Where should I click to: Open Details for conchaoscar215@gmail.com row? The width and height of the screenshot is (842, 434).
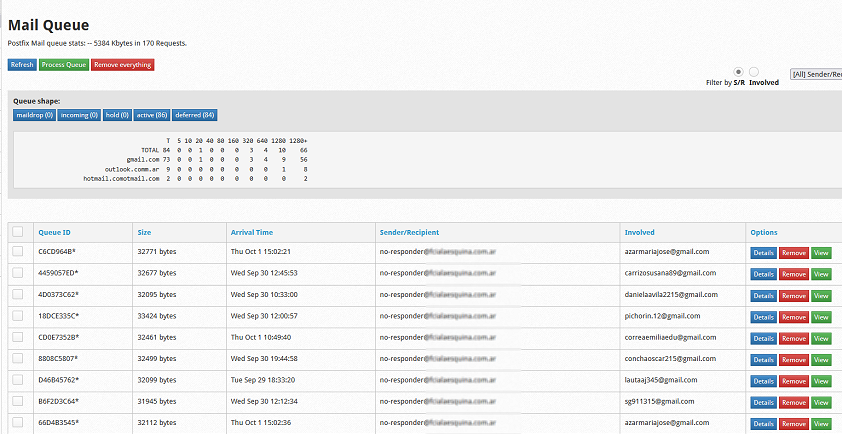pyautogui.click(x=764, y=360)
